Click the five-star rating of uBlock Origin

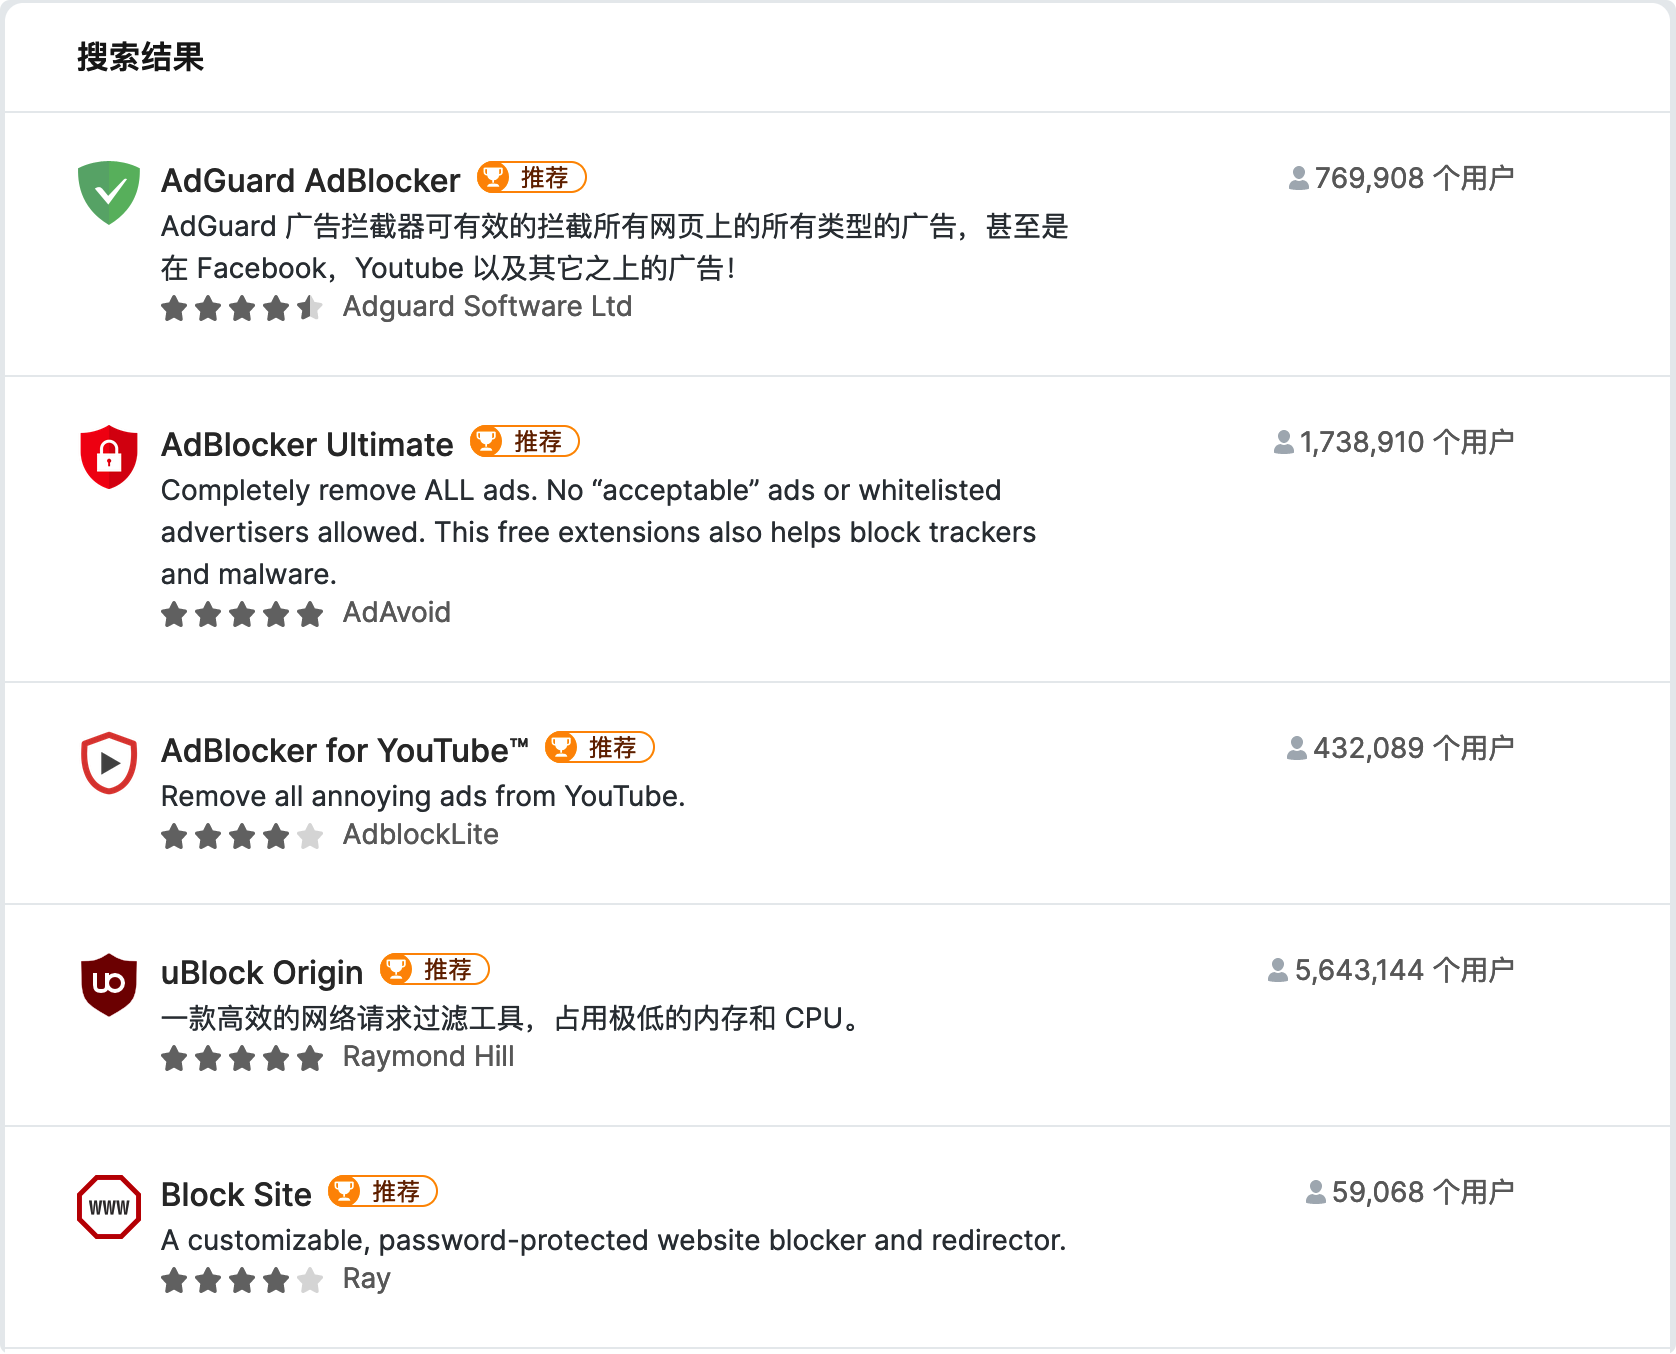[242, 1058]
